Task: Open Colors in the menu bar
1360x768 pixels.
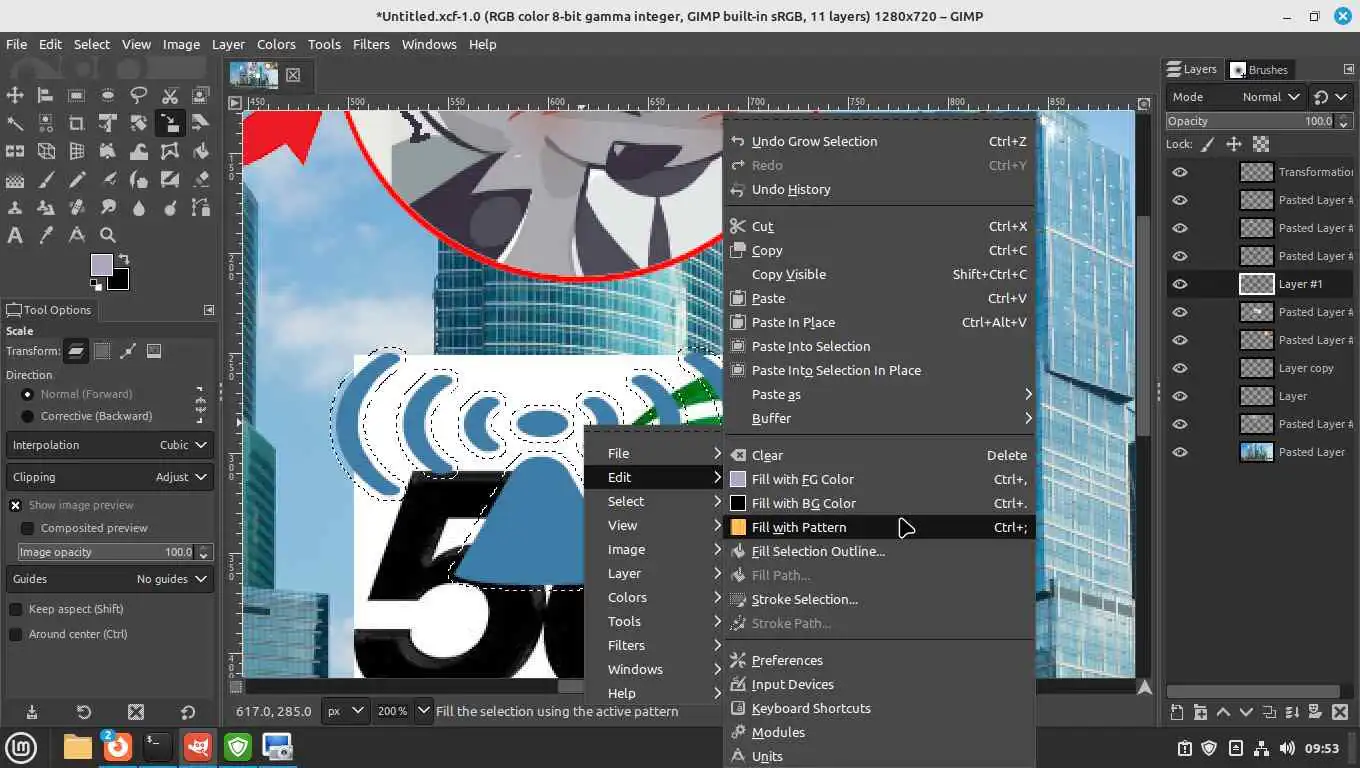Action: click(x=276, y=44)
